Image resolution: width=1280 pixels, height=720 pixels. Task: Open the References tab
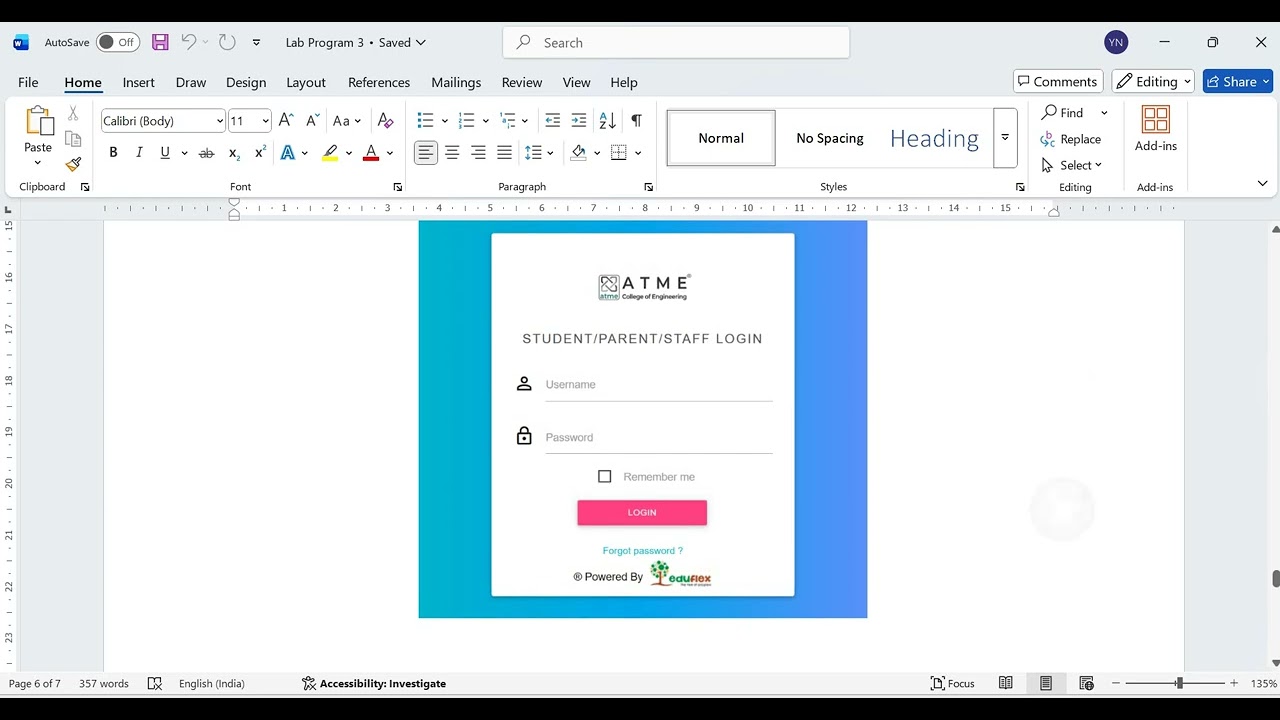click(379, 82)
